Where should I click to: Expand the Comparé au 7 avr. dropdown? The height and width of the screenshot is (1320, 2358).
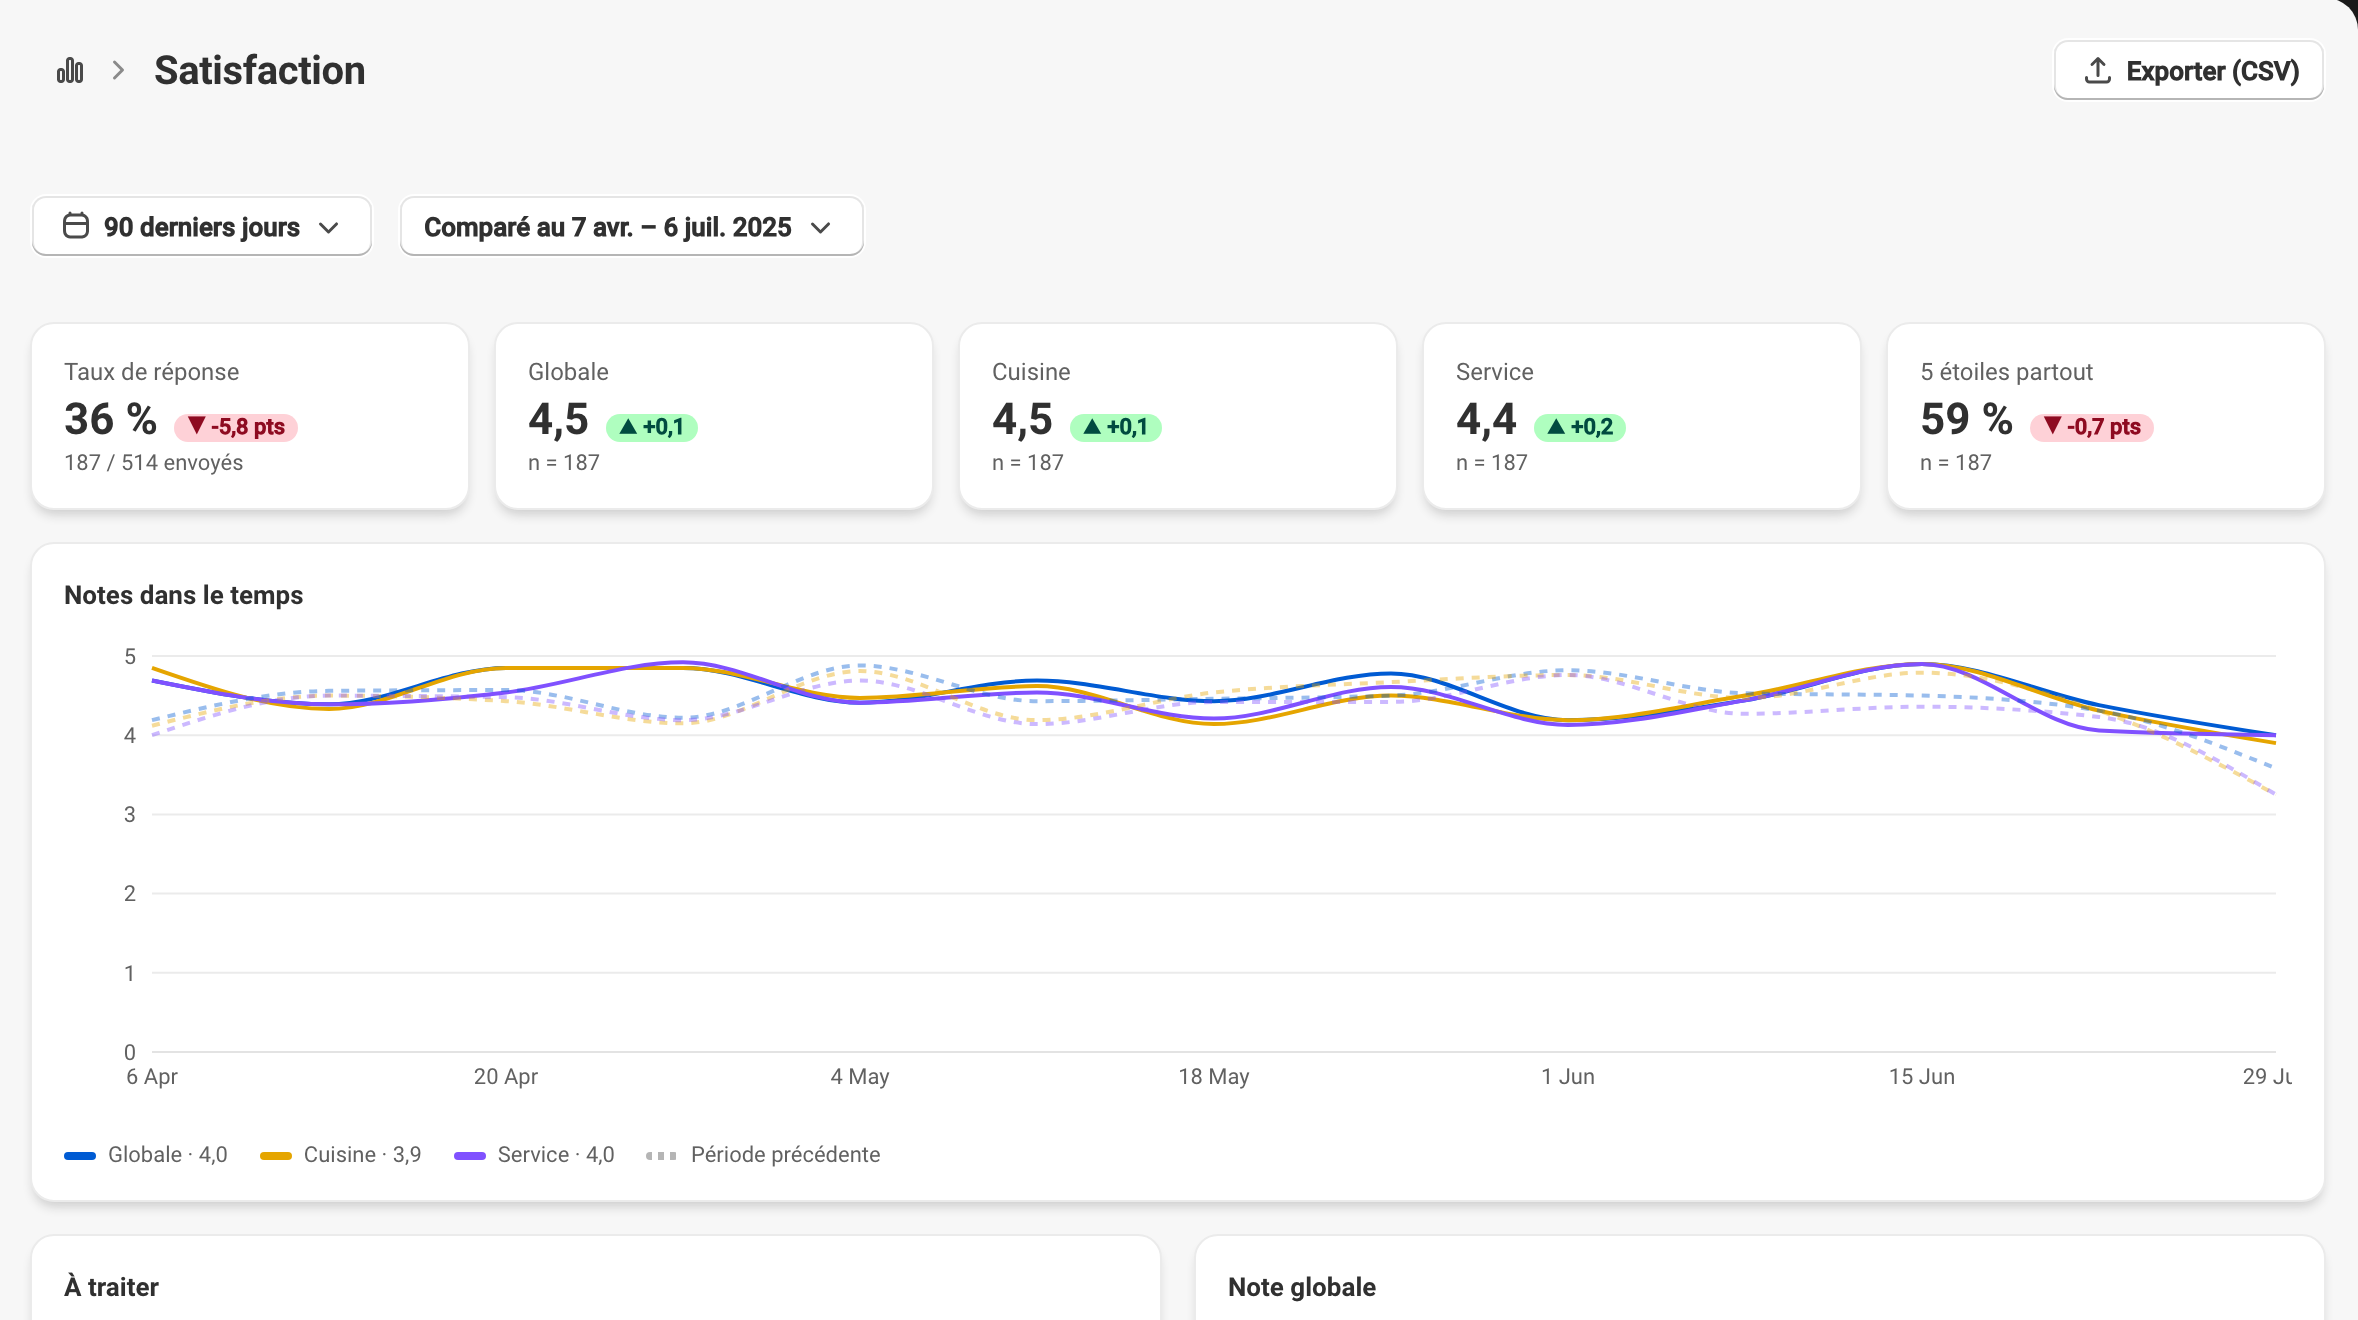(632, 227)
